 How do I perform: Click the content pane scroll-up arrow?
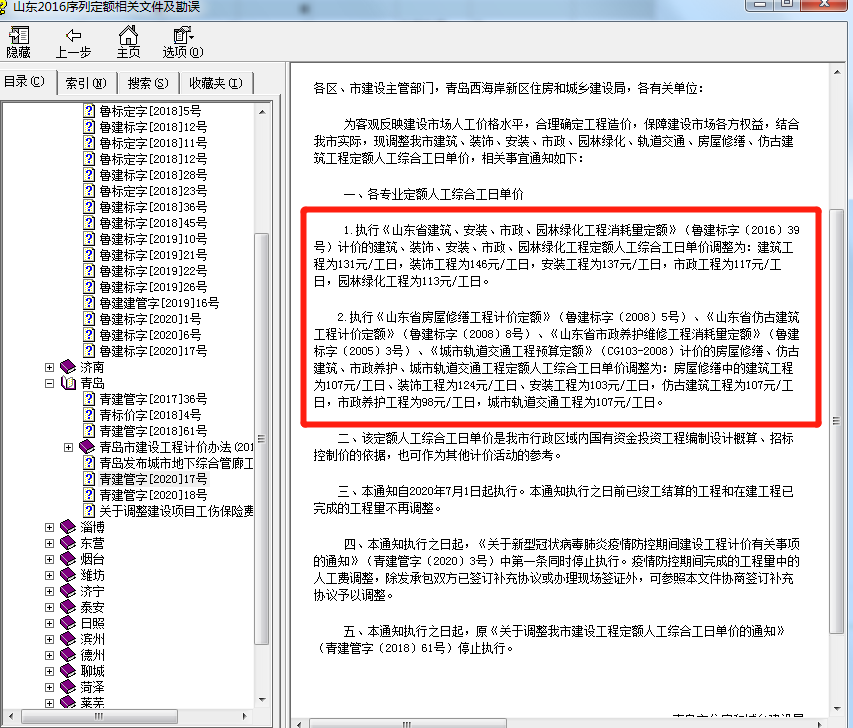tap(837, 72)
